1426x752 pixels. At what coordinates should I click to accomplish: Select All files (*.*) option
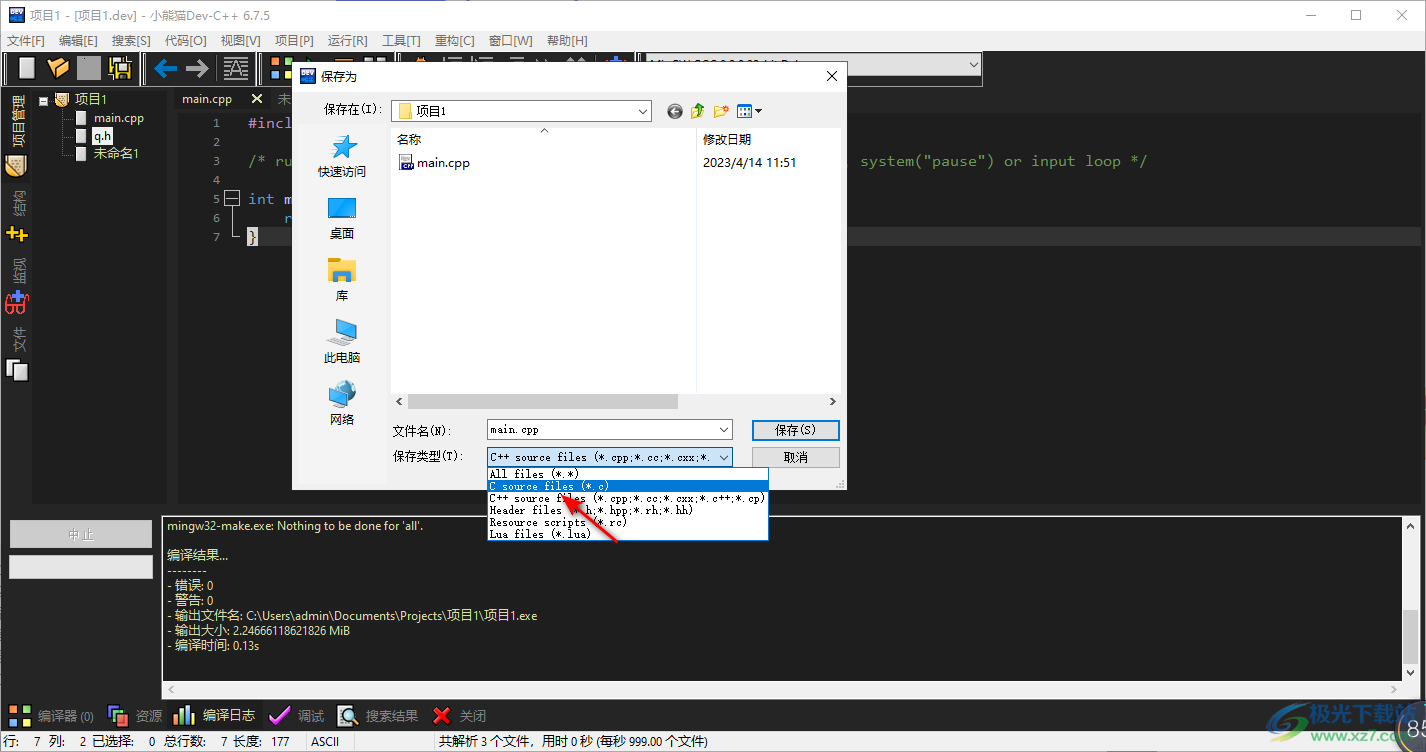pyautogui.click(x=628, y=474)
